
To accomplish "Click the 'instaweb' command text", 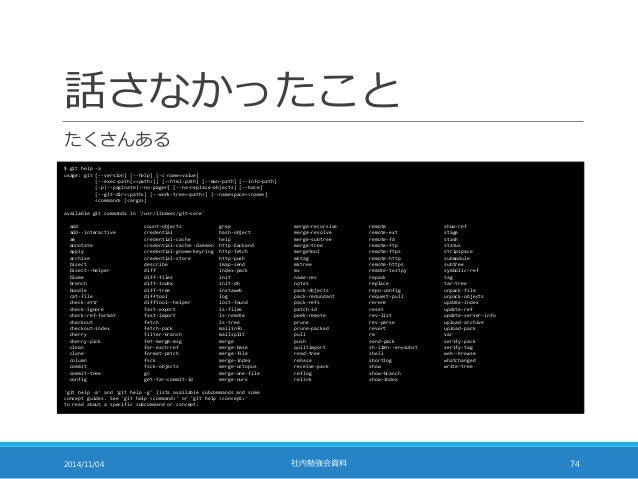I will click(x=230, y=291).
